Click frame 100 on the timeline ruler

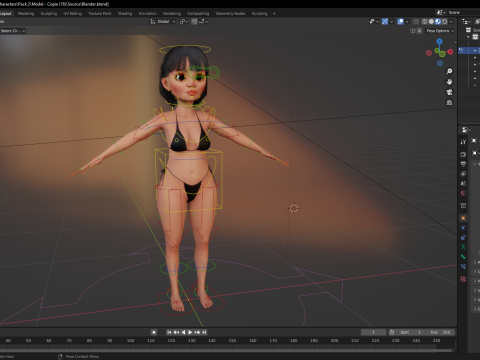(x=130, y=341)
